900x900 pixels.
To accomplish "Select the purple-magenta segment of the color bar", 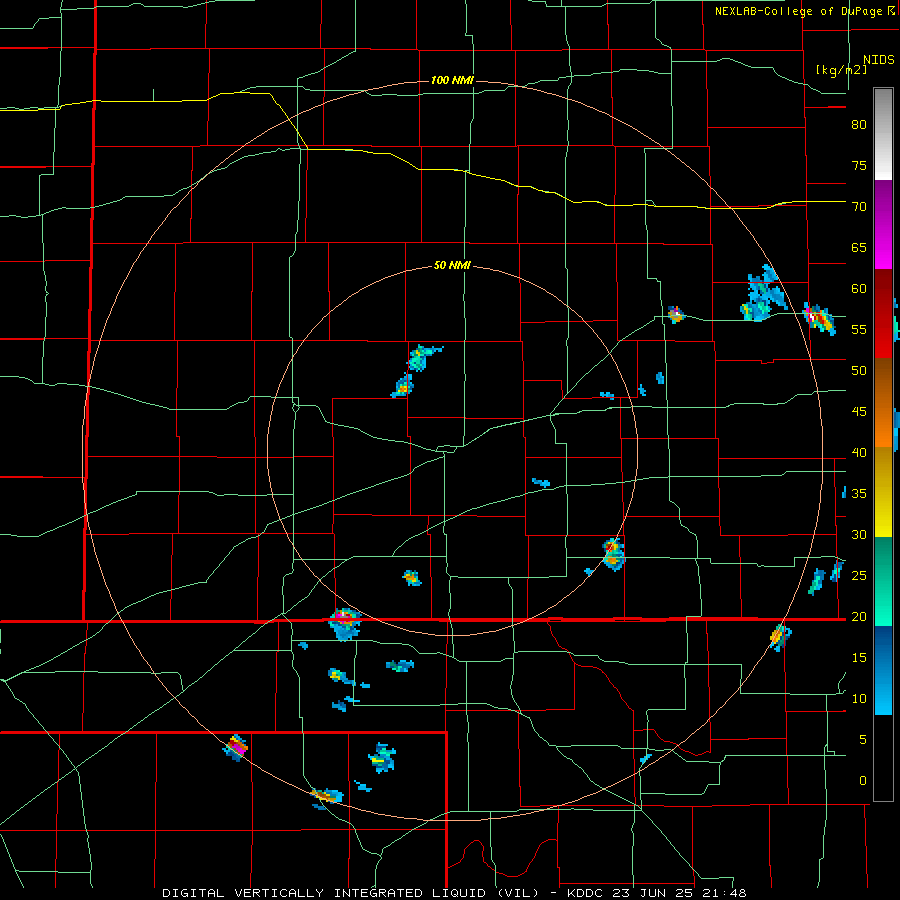I will [x=883, y=224].
